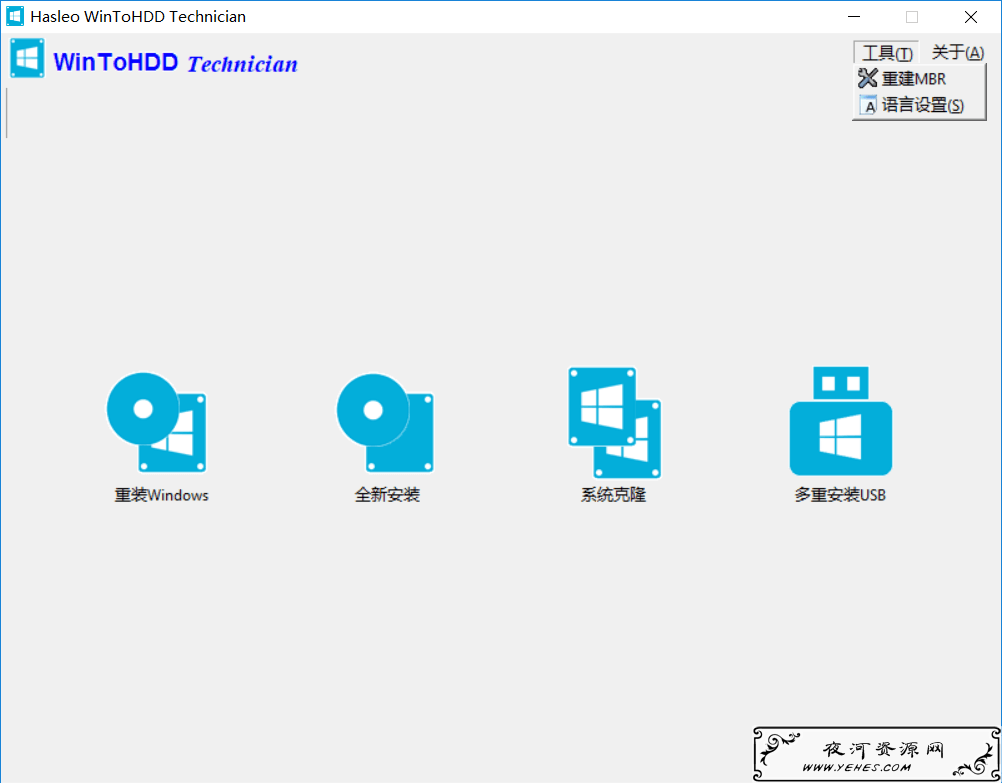Image resolution: width=1002 pixels, height=783 pixels.
Task: Click the WinToHDD logo icon in header
Action: pos(27,58)
